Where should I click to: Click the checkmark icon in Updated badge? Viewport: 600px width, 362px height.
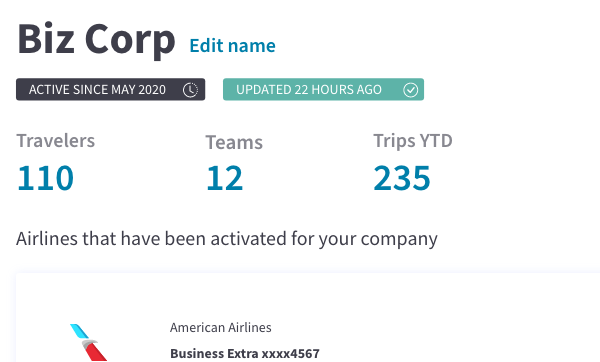[x=411, y=90]
